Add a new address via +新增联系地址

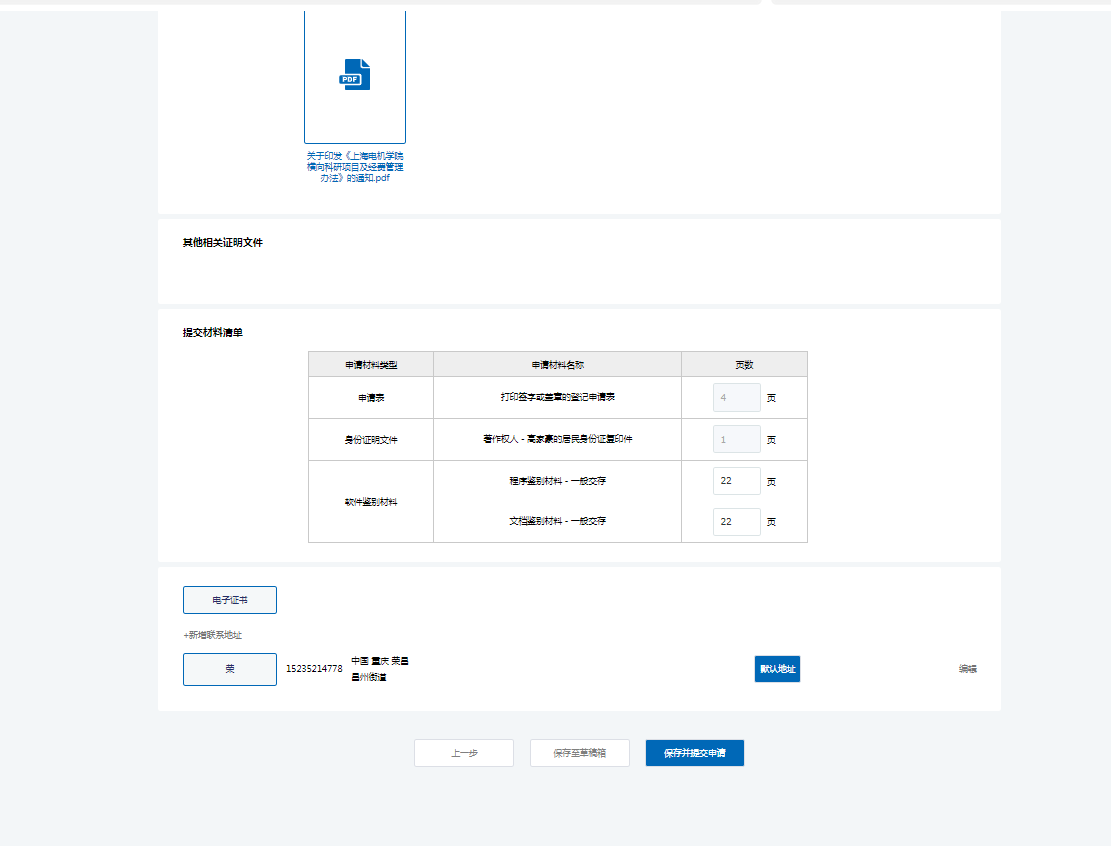[212, 635]
